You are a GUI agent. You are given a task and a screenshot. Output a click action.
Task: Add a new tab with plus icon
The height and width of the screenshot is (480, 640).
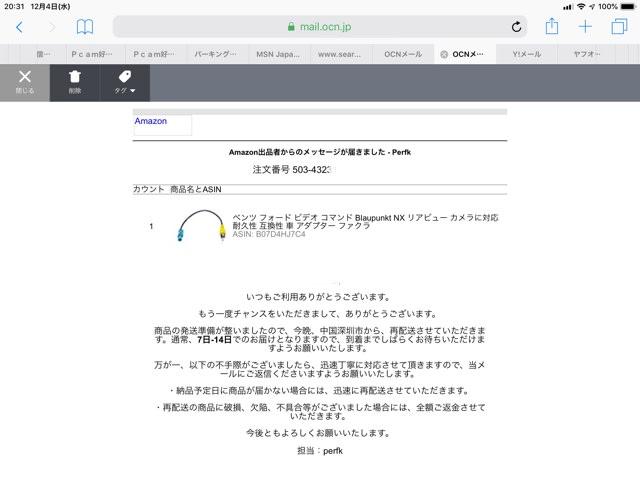(585, 27)
